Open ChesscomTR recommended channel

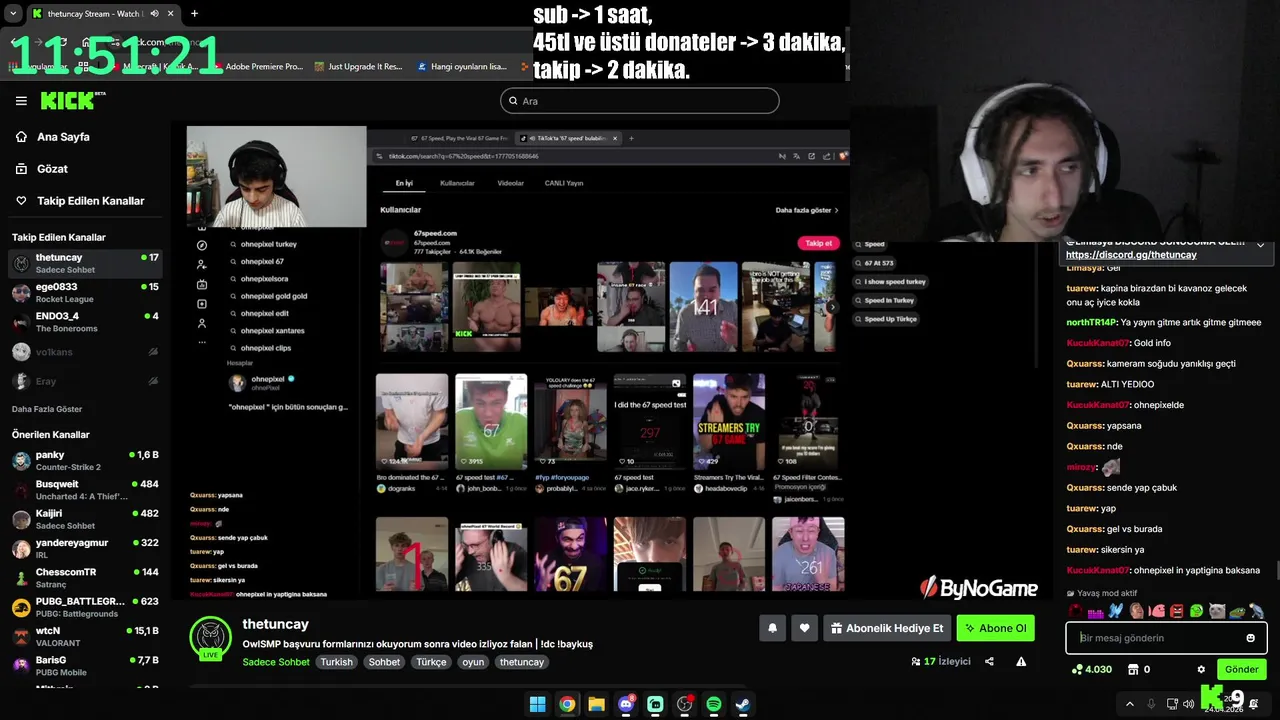85,577
